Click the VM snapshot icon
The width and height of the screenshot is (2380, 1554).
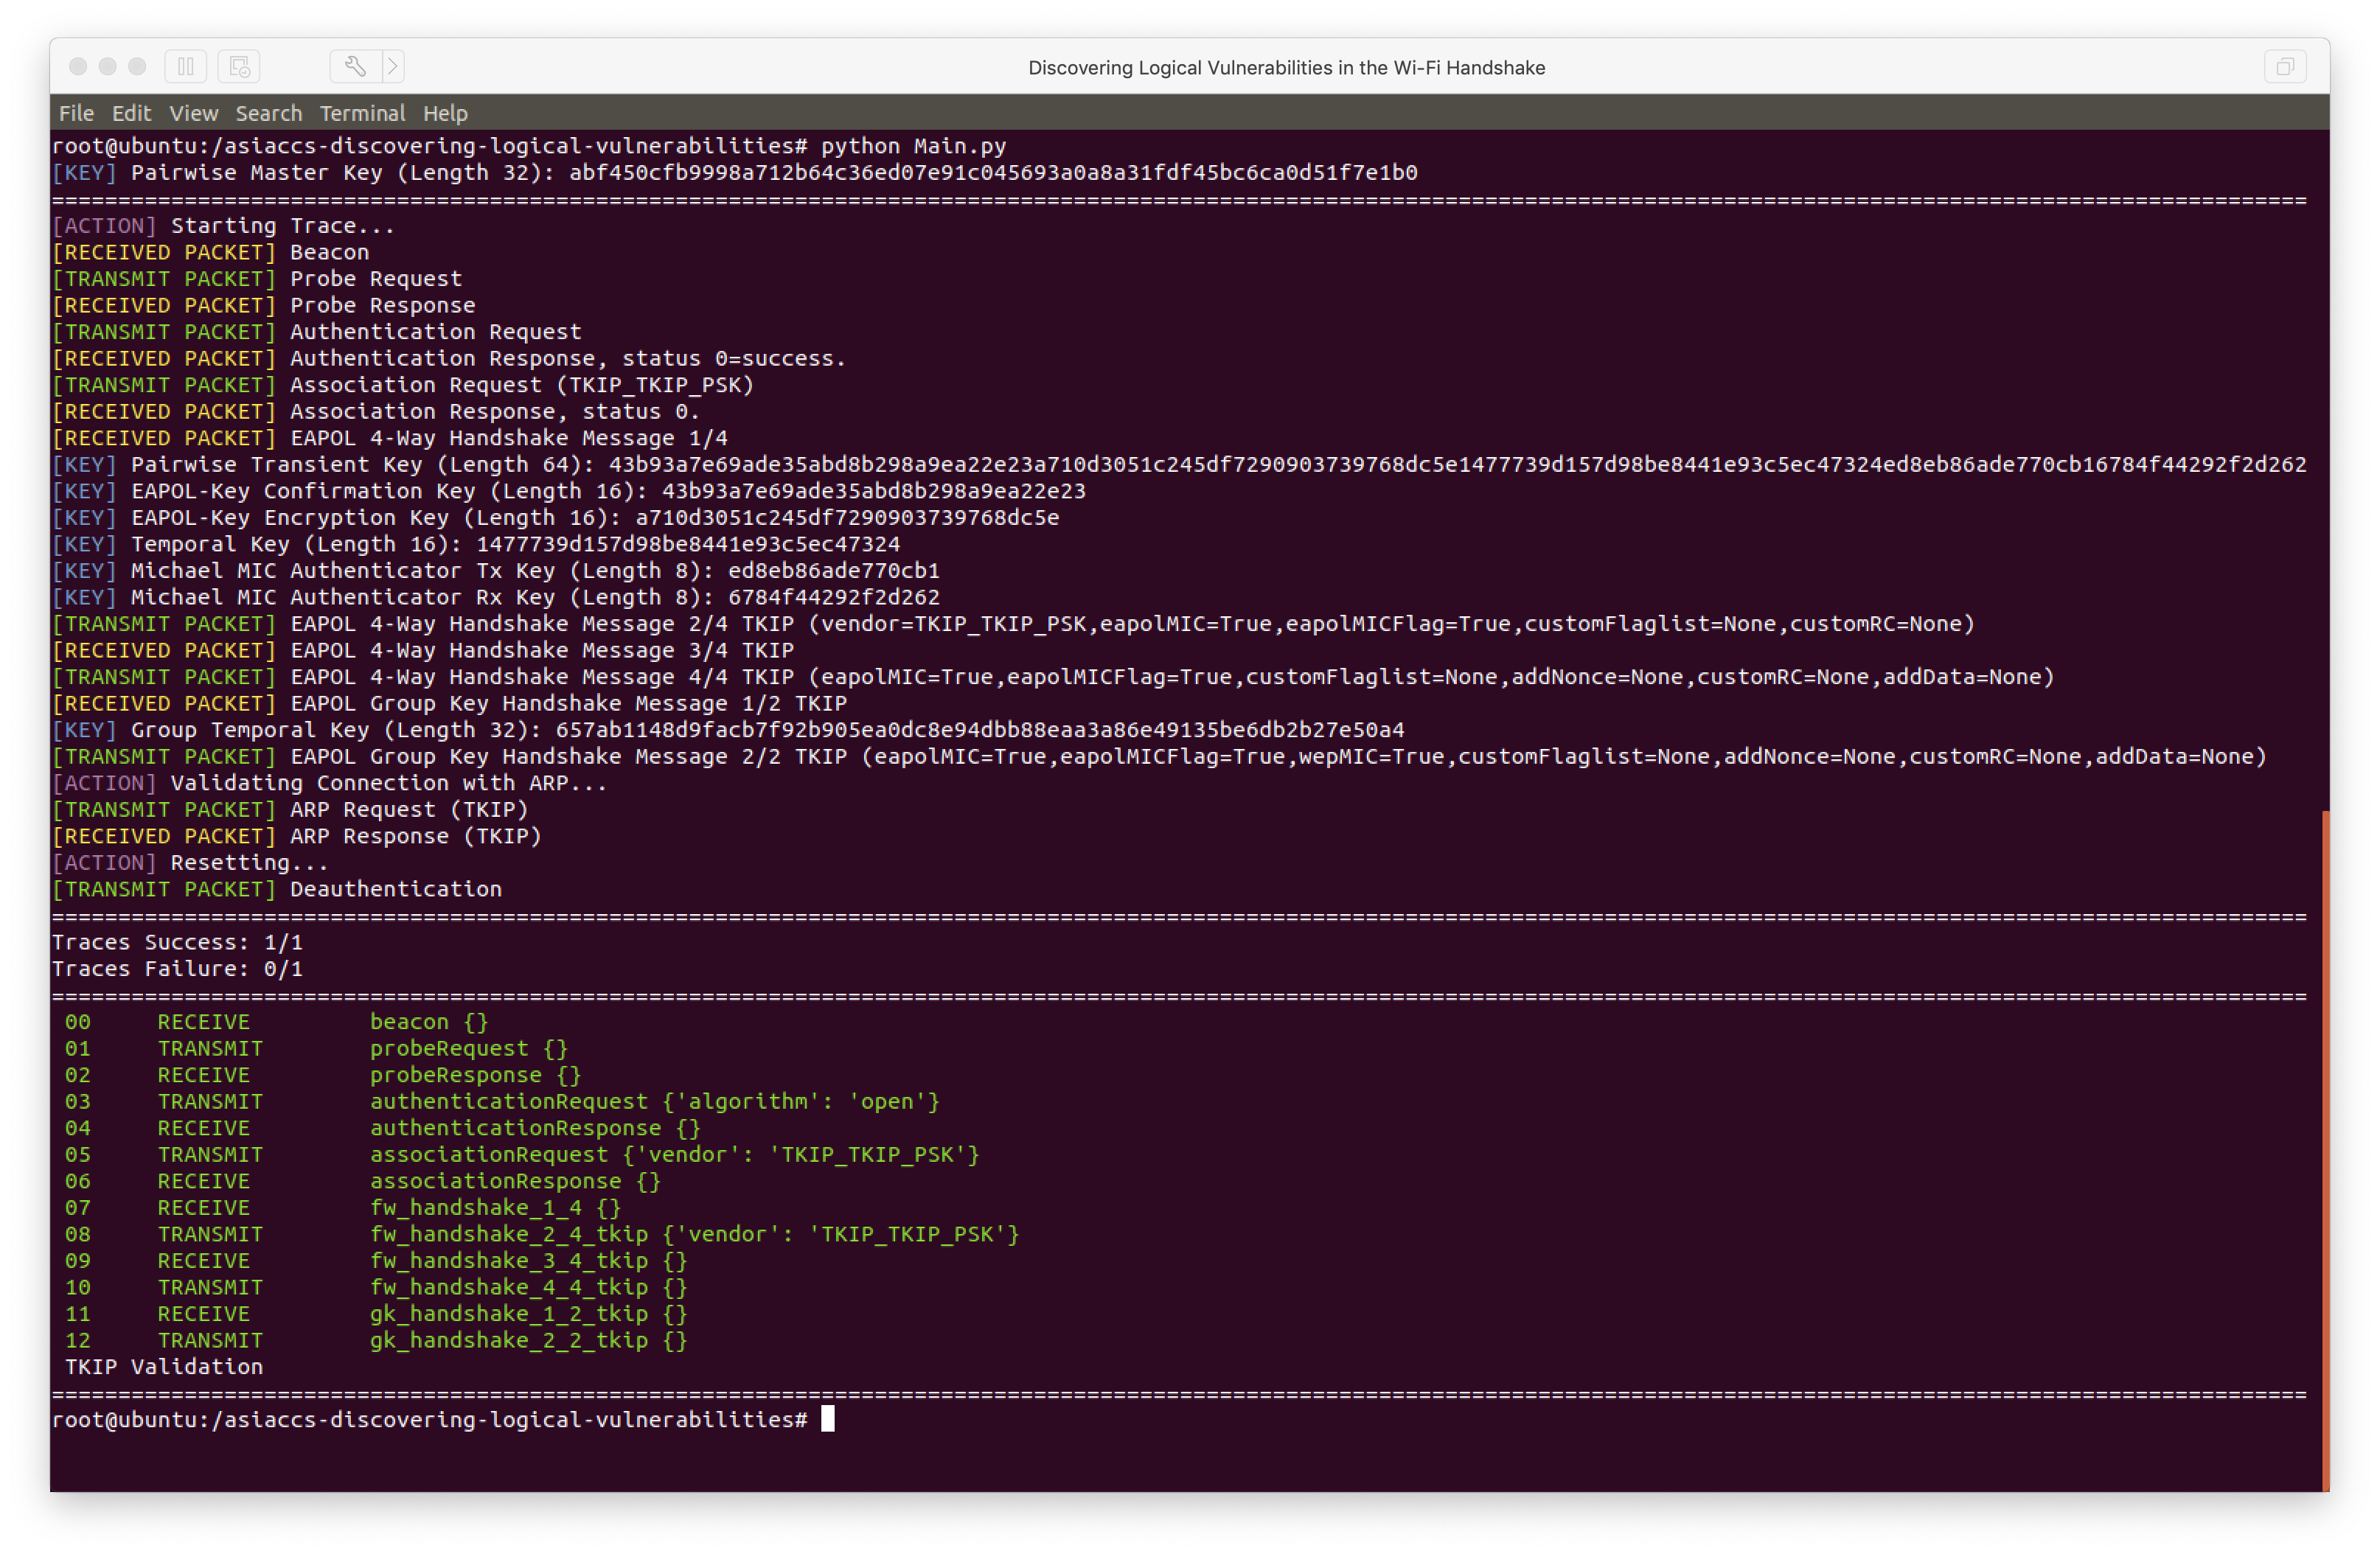[x=239, y=67]
